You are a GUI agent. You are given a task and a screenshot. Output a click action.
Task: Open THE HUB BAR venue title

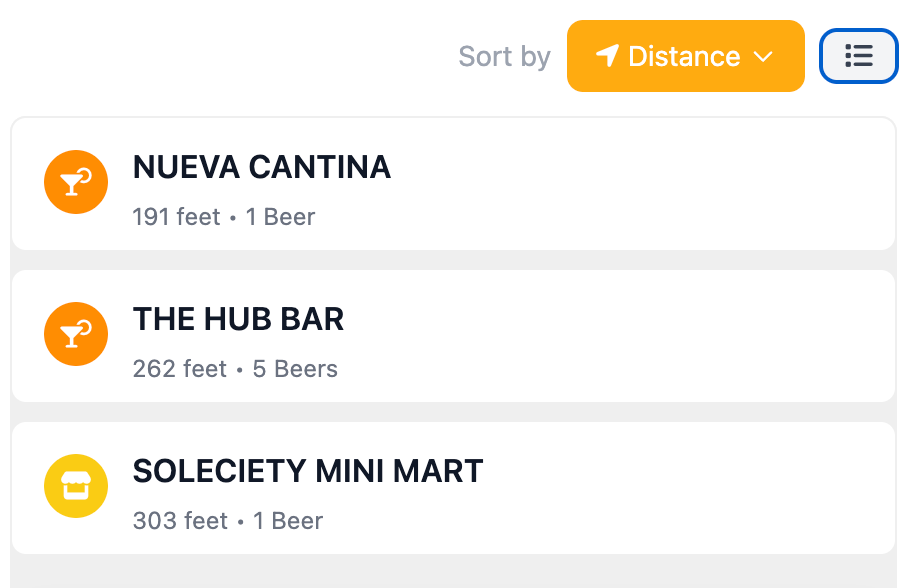pyautogui.click(x=238, y=319)
